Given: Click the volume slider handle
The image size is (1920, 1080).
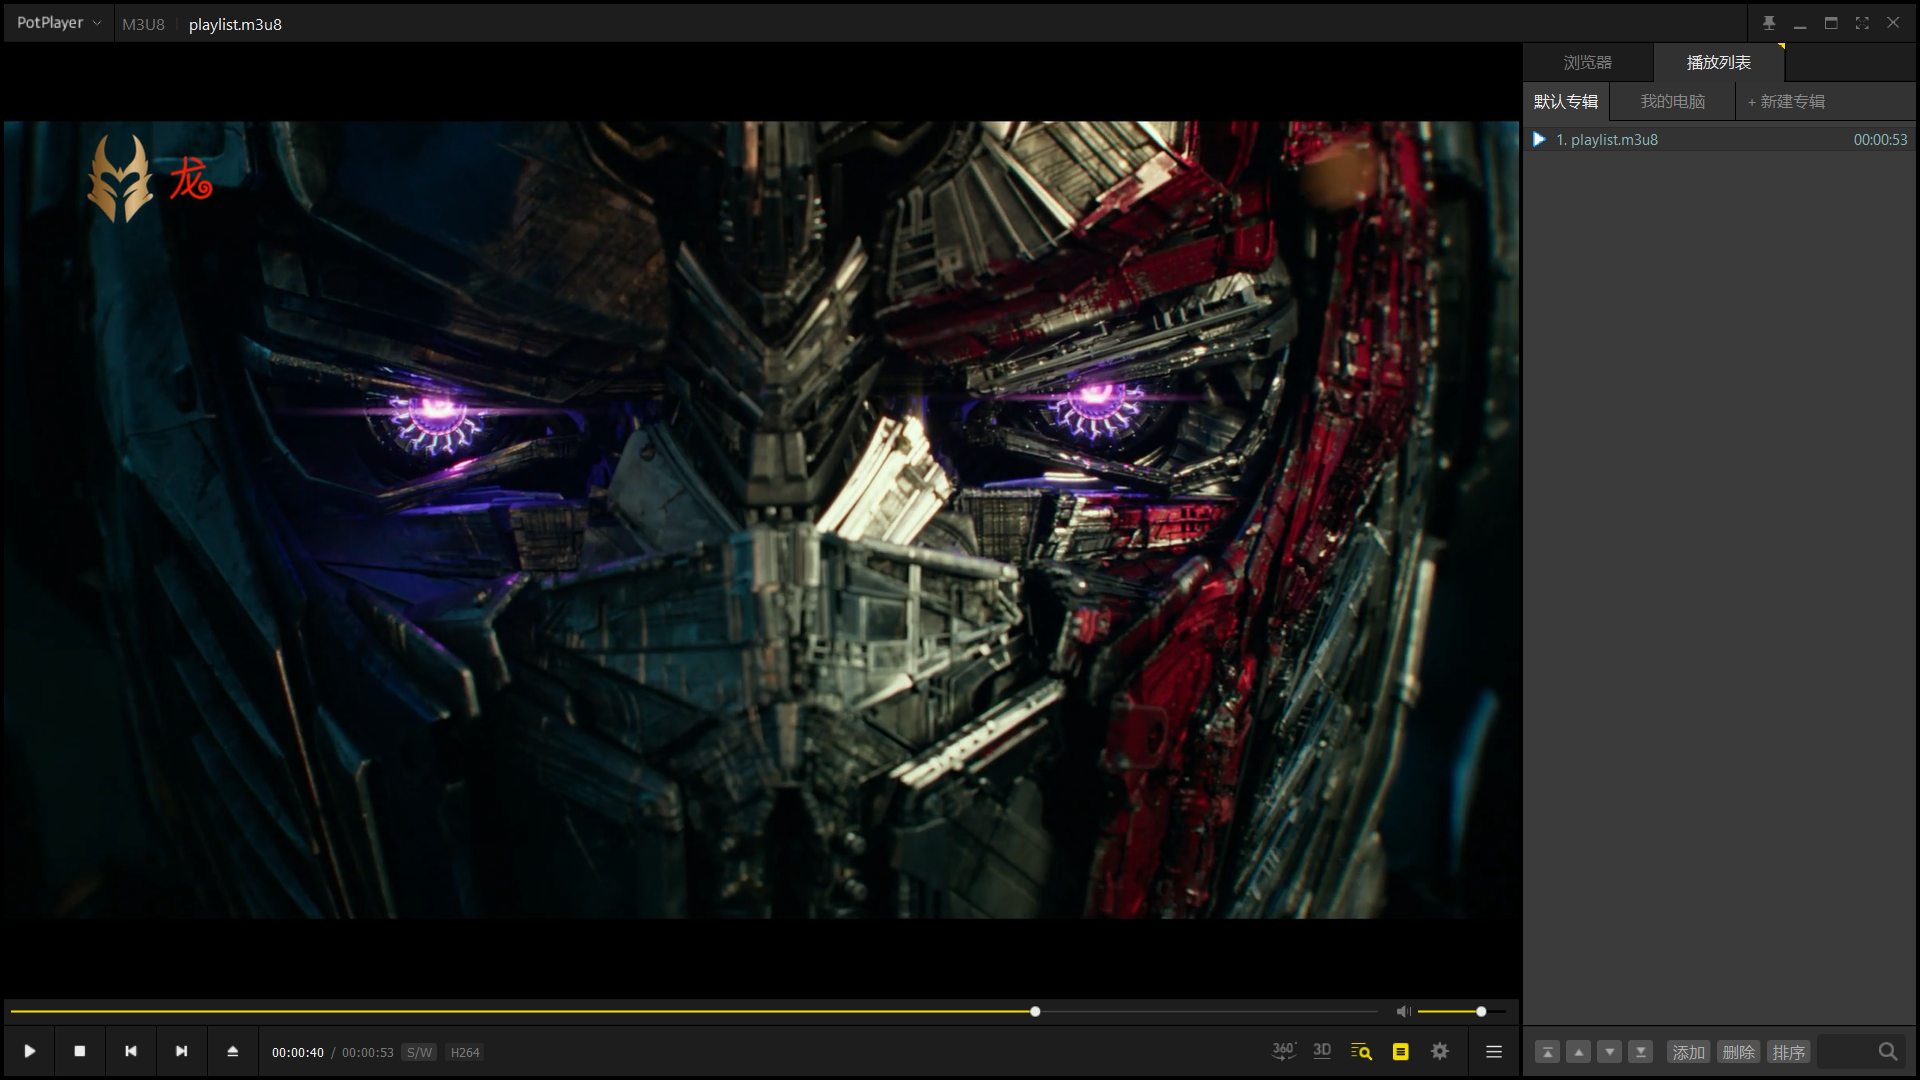Looking at the screenshot, I should (1481, 1011).
